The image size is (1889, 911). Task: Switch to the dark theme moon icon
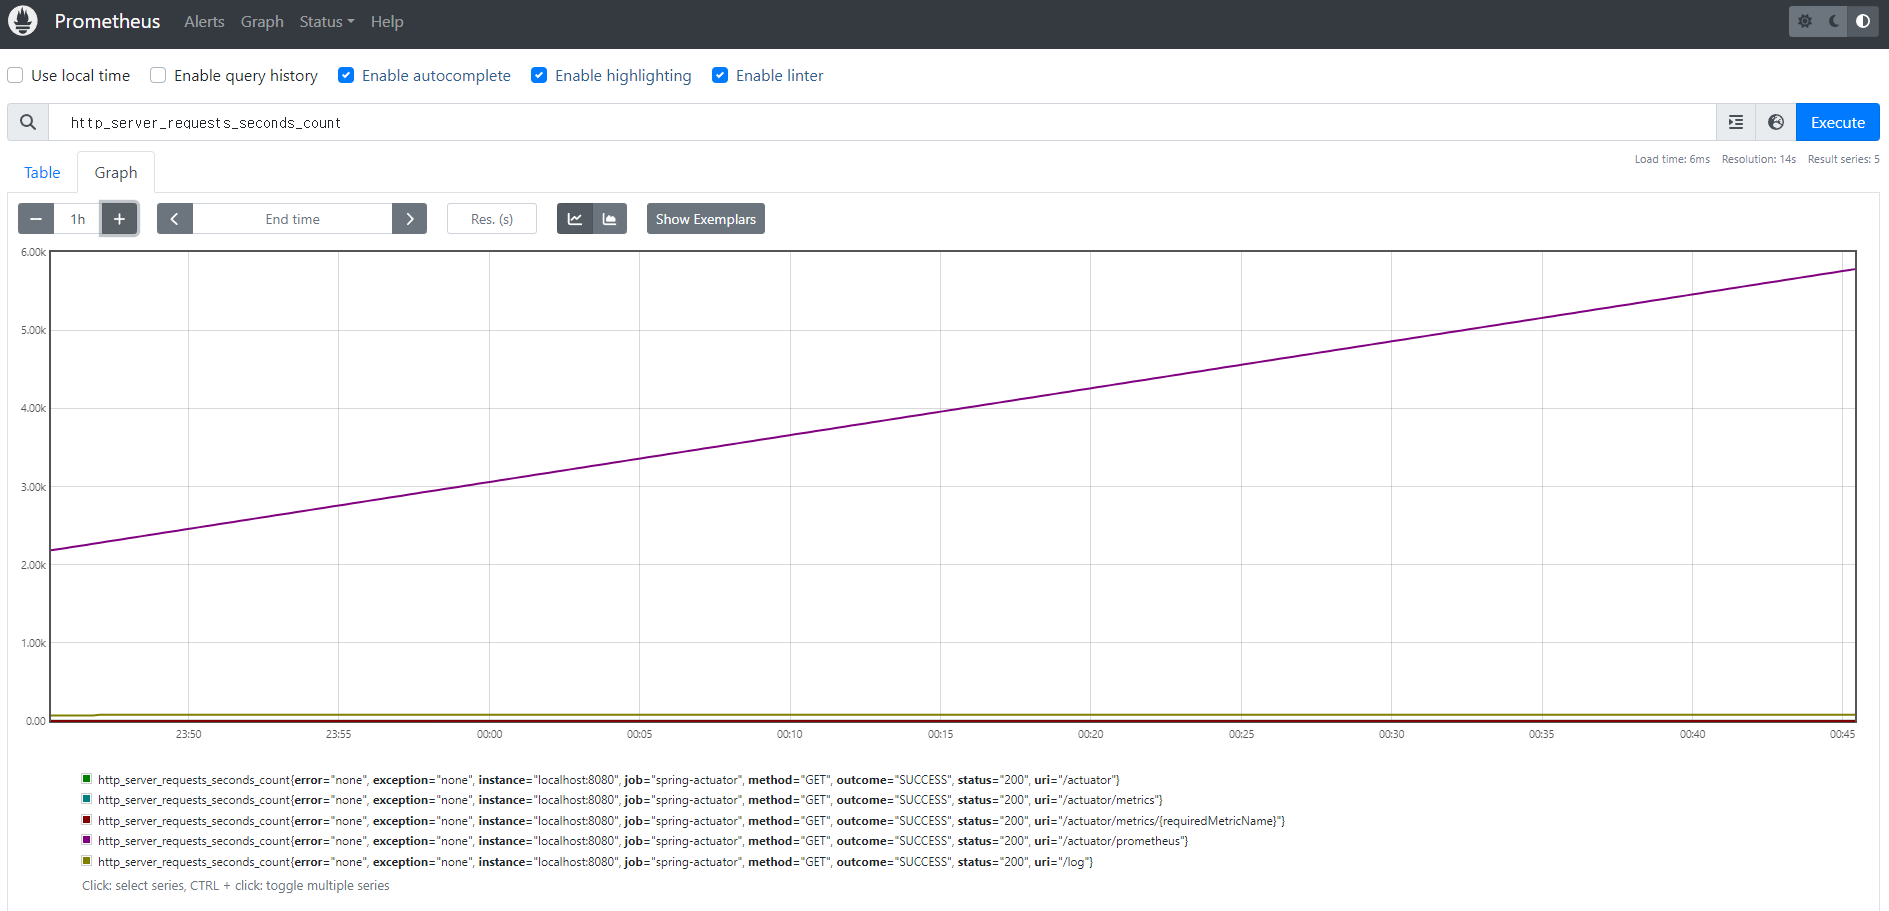pyautogui.click(x=1834, y=21)
